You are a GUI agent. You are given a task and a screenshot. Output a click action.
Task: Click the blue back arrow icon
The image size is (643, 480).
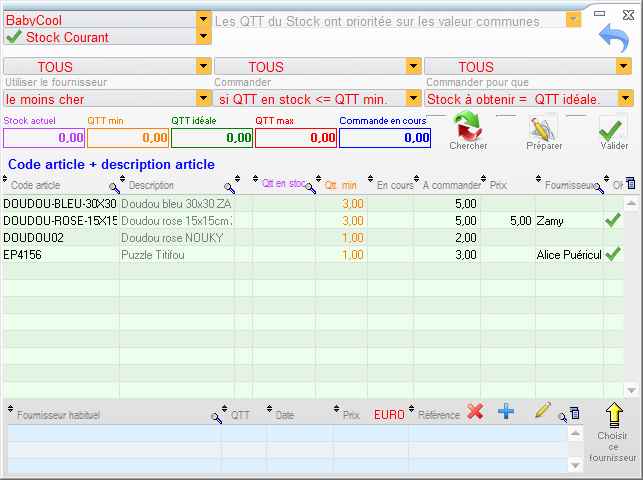tap(614, 38)
